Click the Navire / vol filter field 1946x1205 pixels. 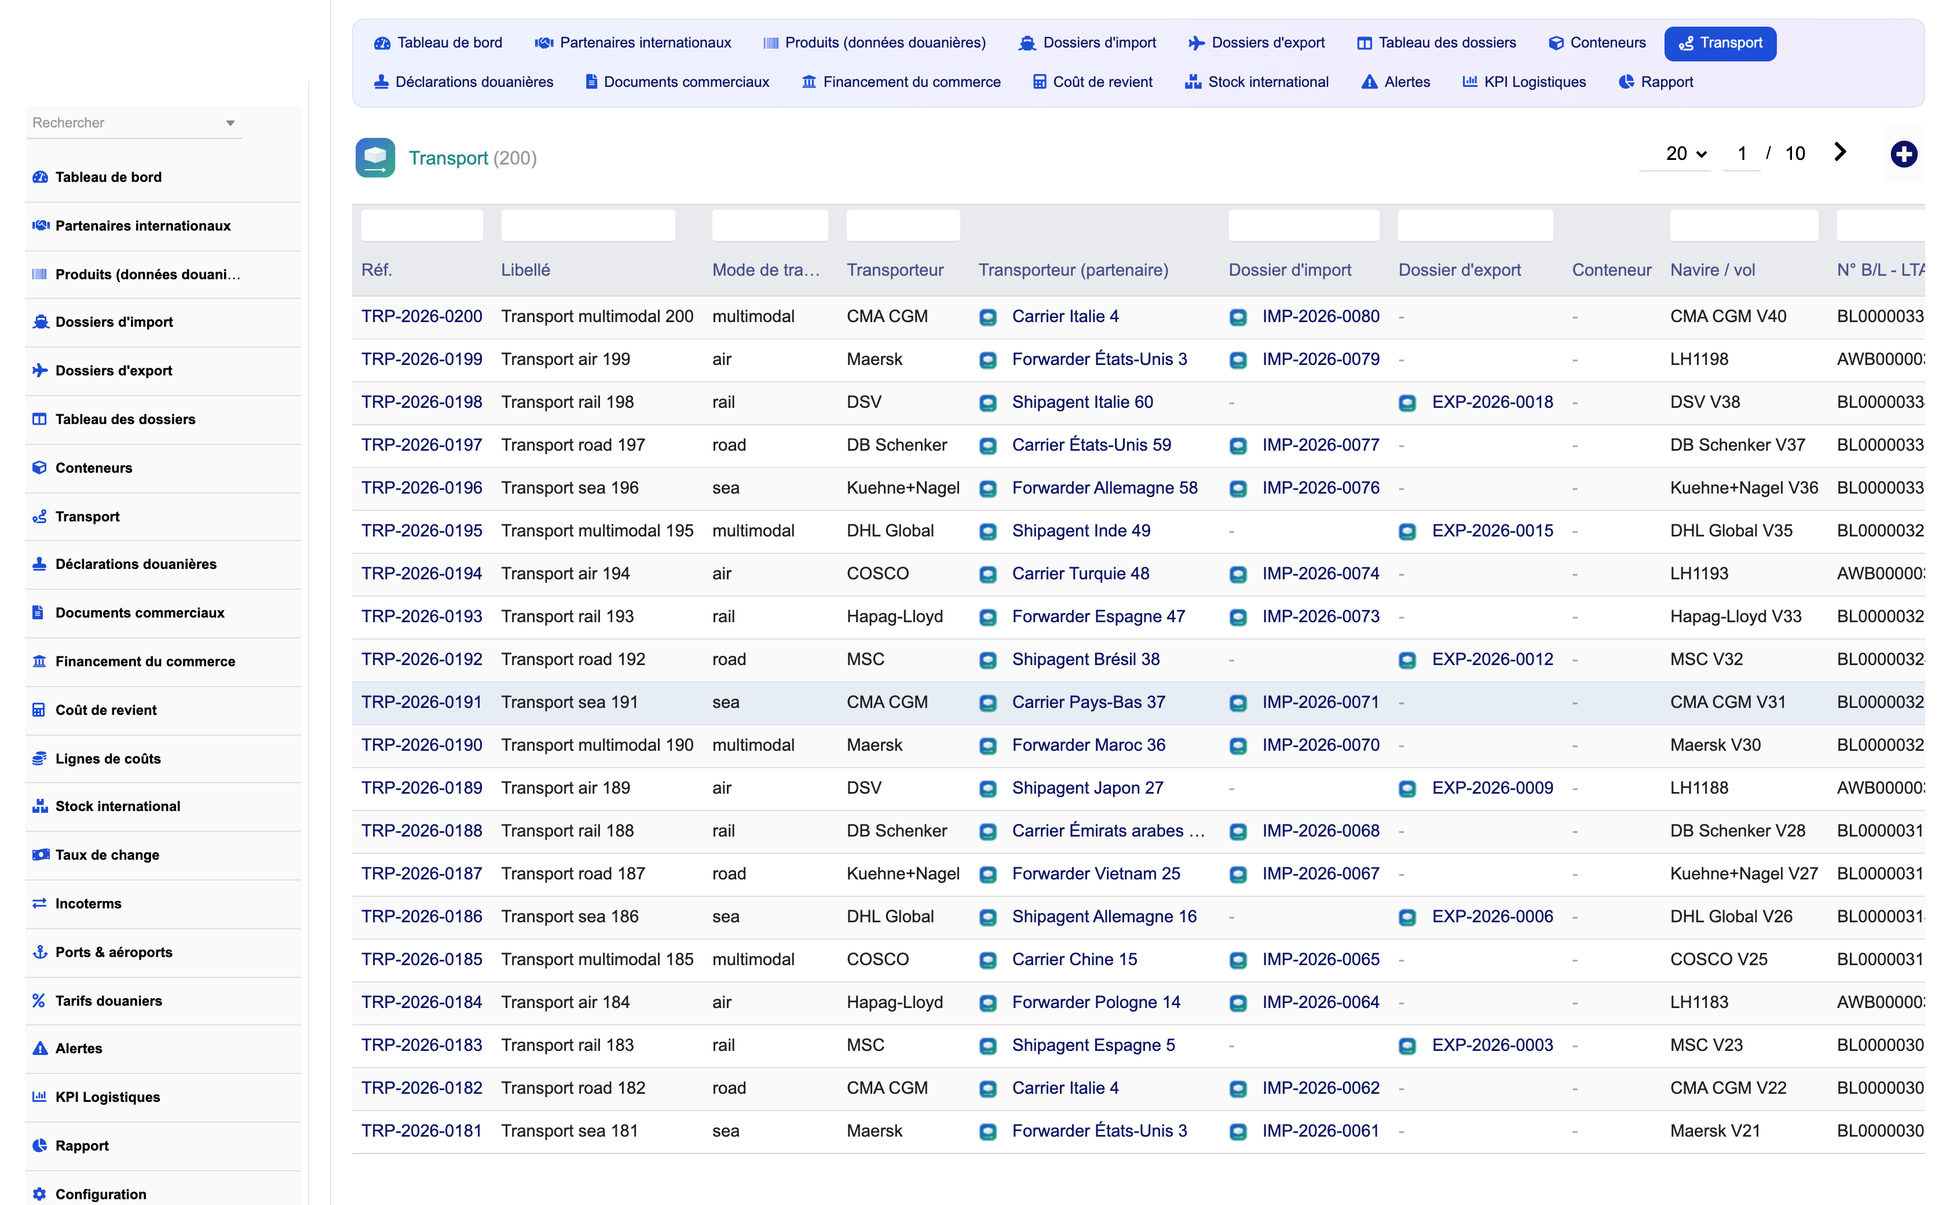pos(1744,225)
